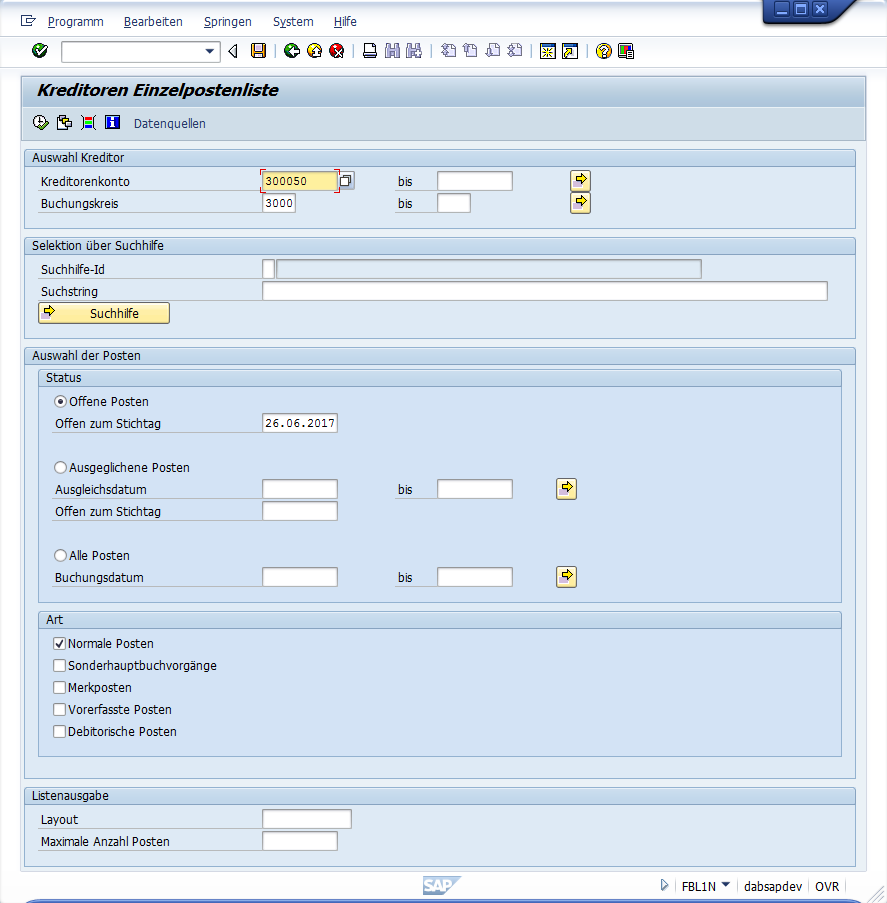Click the Kreditorenkonto bis upper limit field
Image resolution: width=887 pixels, height=903 pixels.
(x=475, y=181)
